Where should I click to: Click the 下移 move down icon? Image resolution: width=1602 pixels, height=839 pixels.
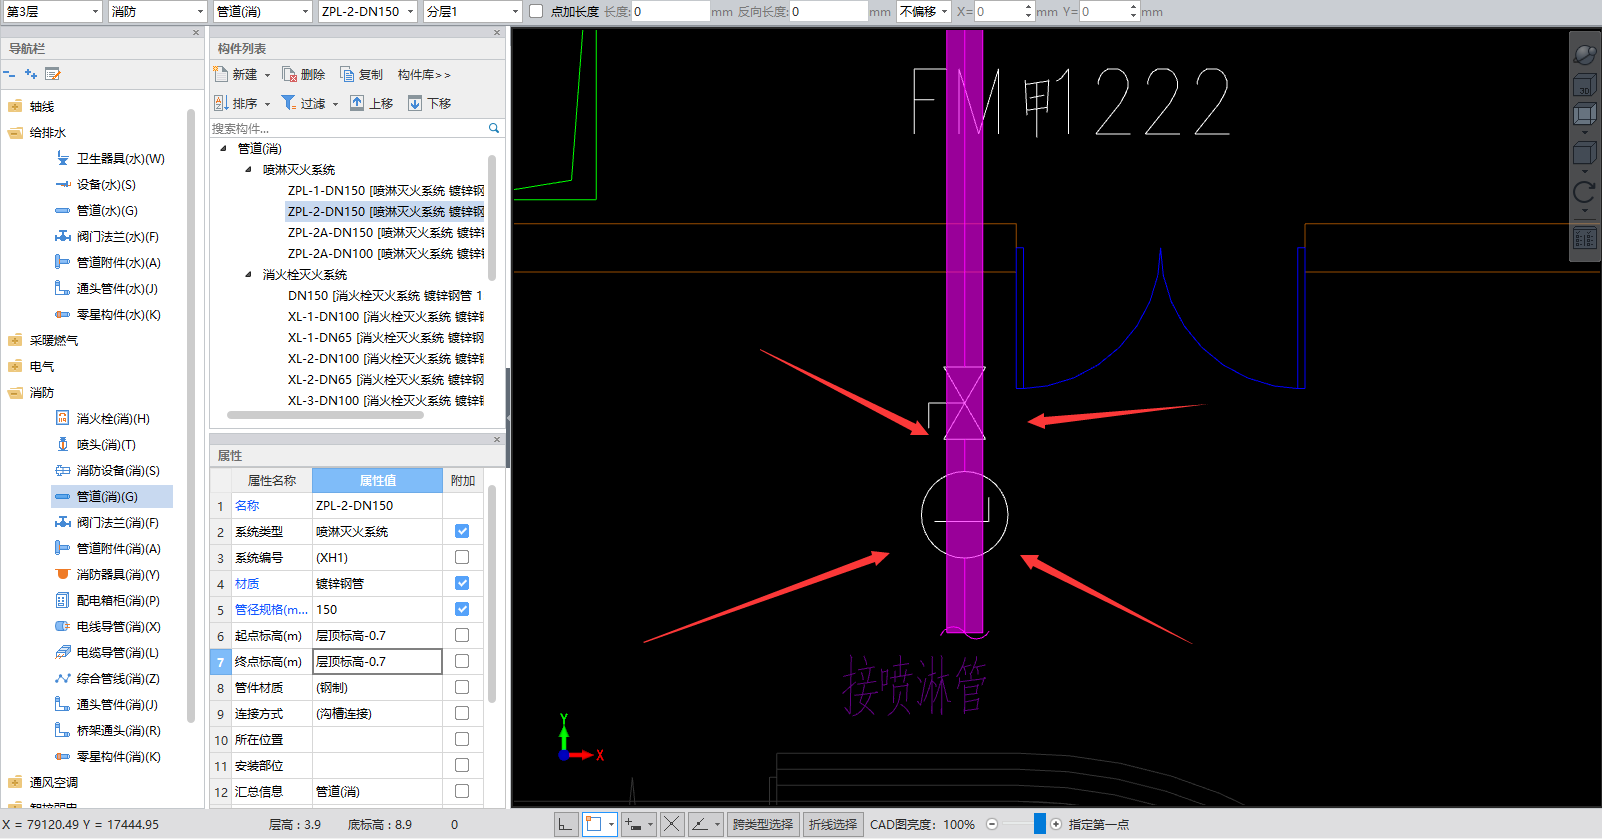pyautogui.click(x=415, y=103)
